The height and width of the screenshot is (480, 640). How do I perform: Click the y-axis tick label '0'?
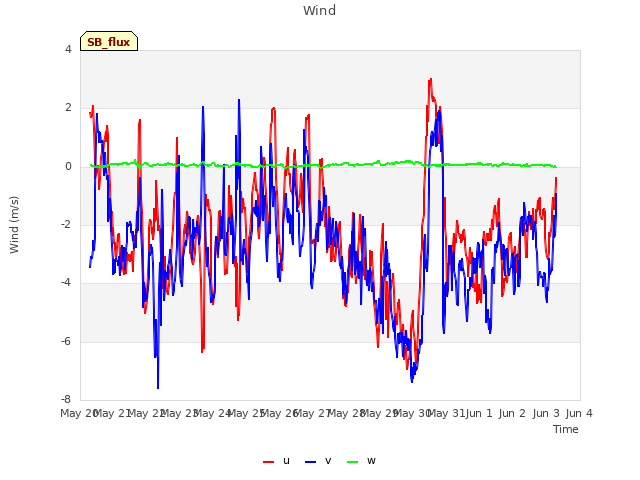click(x=68, y=167)
